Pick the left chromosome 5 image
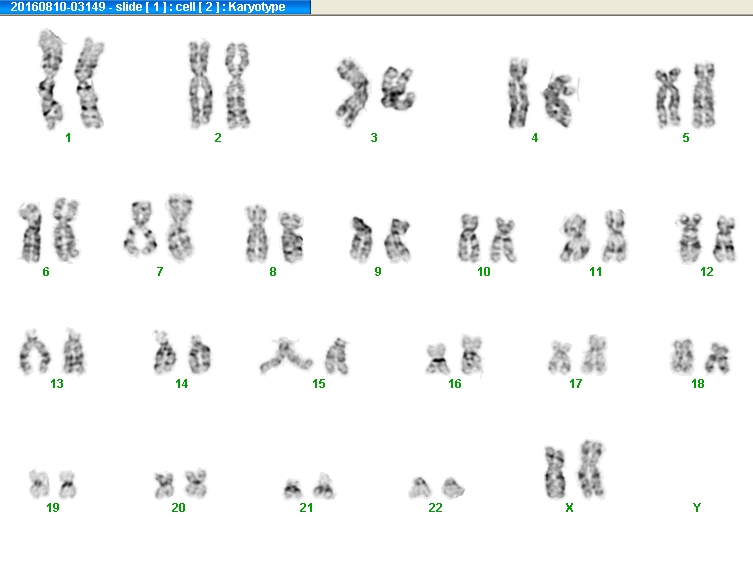Screen dimensions: 753x575 pos(668,98)
